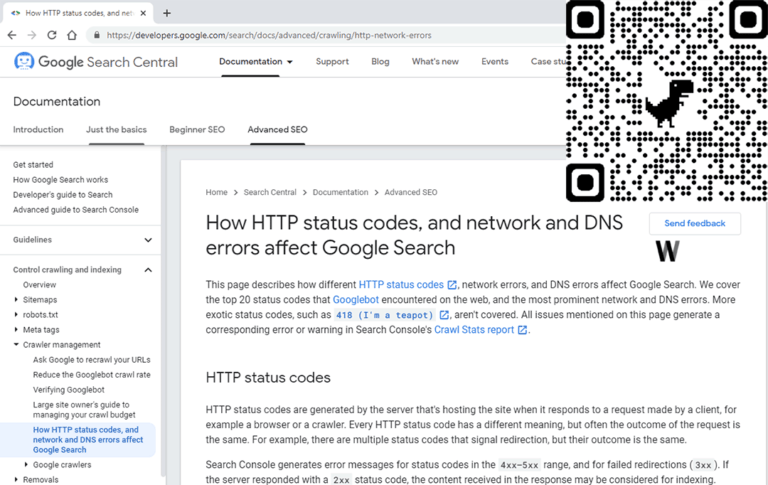
Task: Open How Google Search works
Action: (60, 180)
